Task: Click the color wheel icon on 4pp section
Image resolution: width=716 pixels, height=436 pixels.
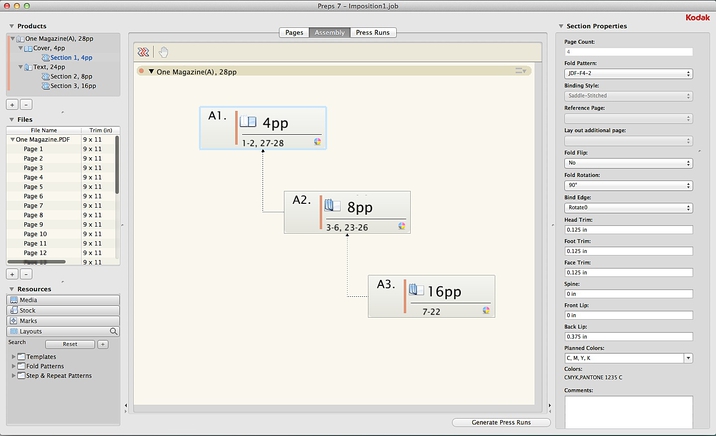Action: point(317,142)
